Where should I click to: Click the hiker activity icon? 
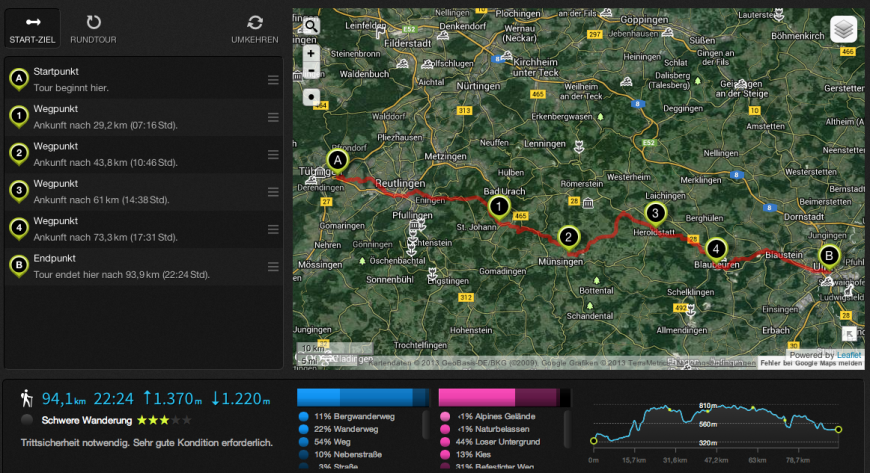(x=26, y=398)
